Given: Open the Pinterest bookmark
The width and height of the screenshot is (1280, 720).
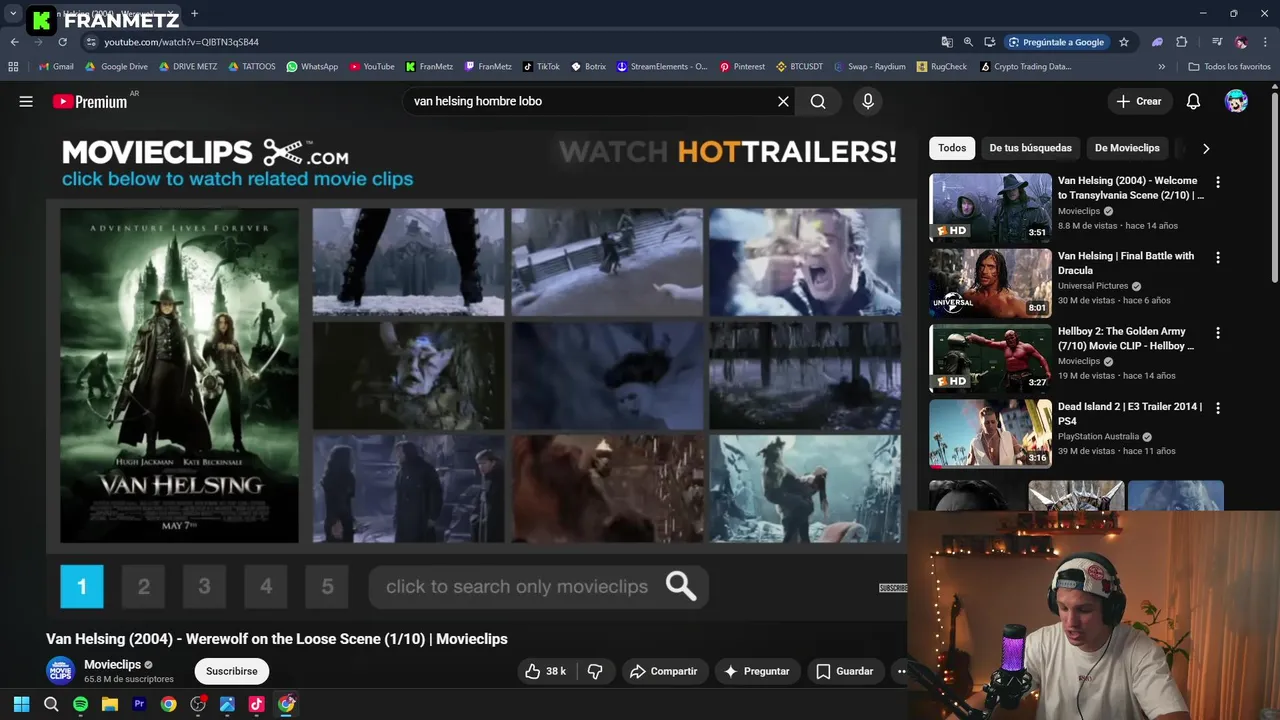Looking at the screenshot, I should tap(742, 67).
